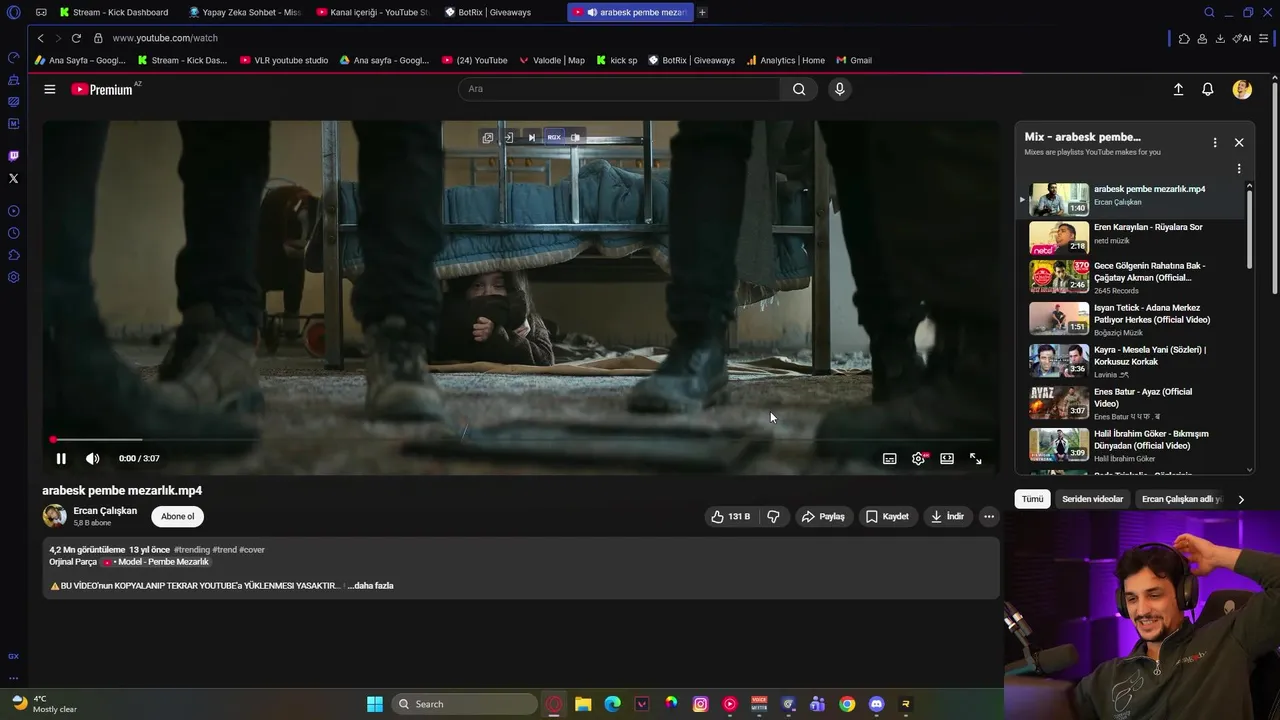Select Enes Batur - Ayaz playlist item

point(1130,403)
